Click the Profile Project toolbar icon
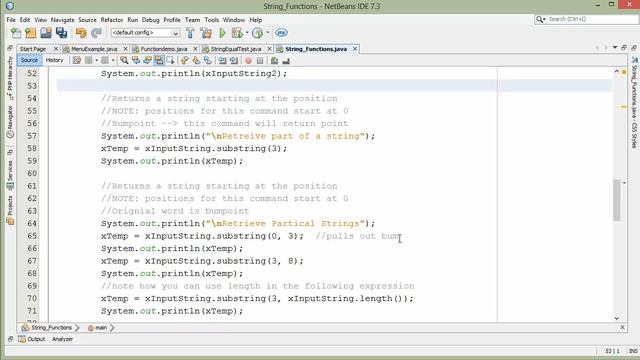This screenshot has width=640, height=360. pyautogui.click(x=258, y=33)
